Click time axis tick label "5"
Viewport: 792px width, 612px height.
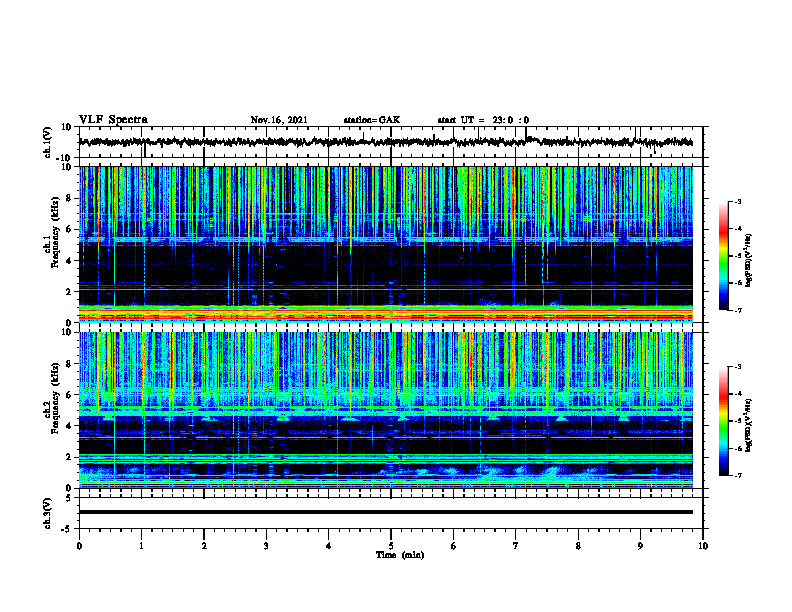click(391, 546)
